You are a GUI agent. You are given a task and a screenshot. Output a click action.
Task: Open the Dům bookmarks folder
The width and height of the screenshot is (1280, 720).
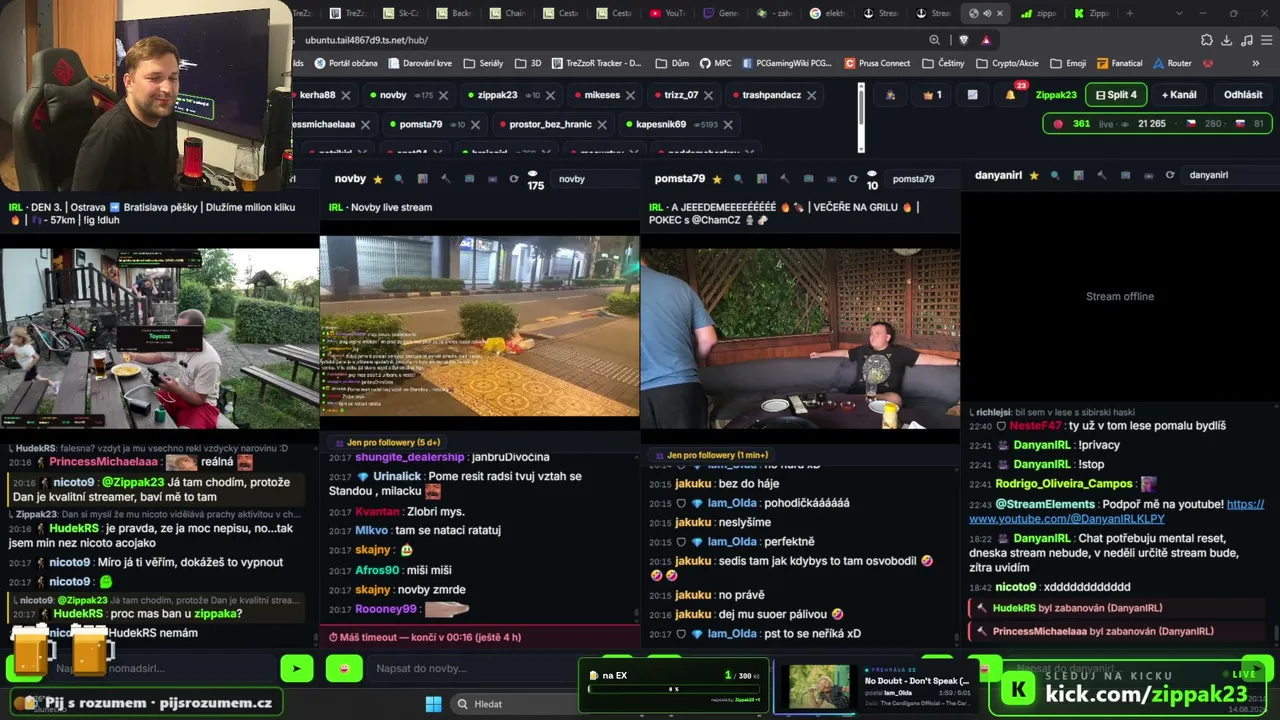[672, 63]
